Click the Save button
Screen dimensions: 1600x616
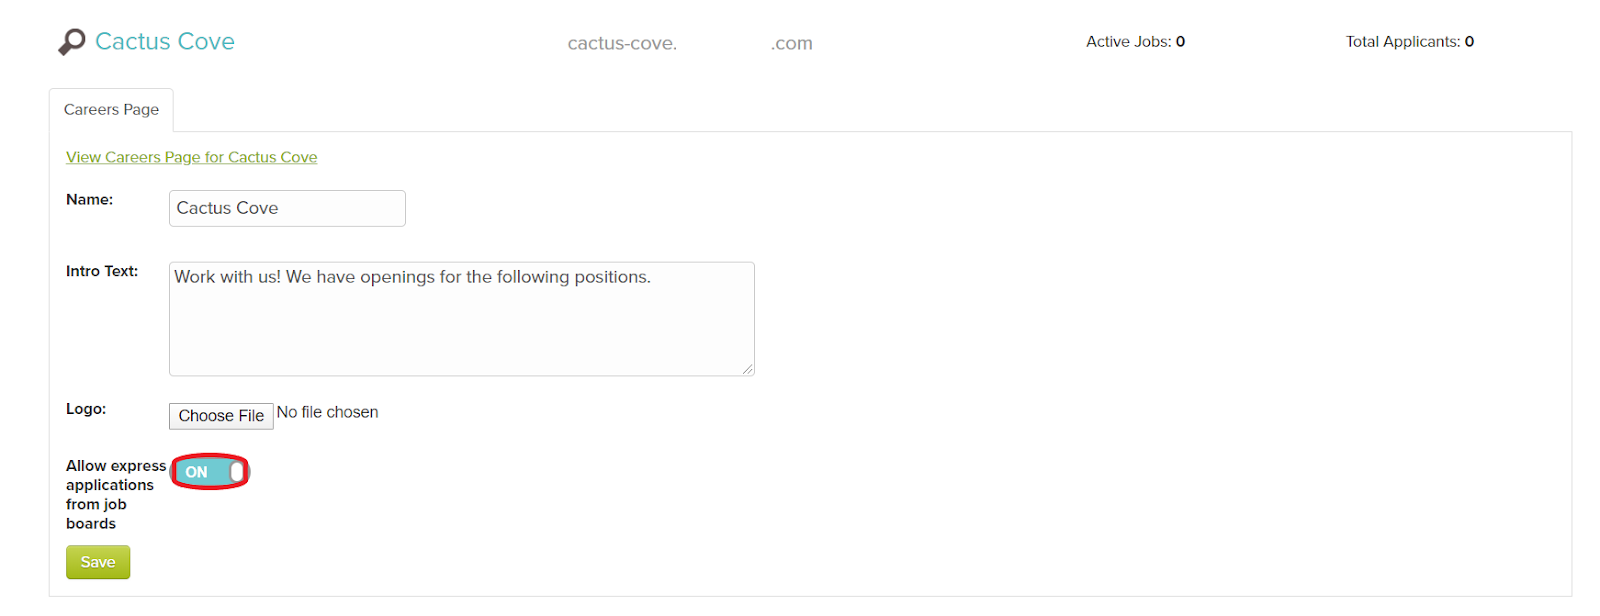(x=97, y=561)
